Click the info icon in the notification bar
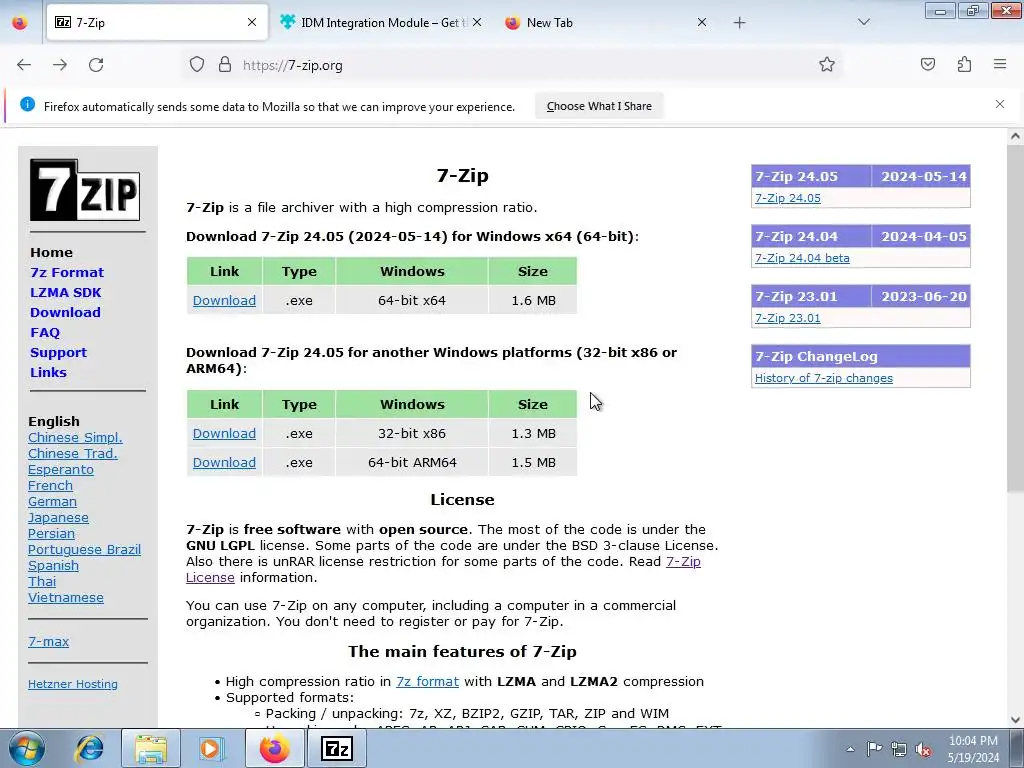This screenshot has height=768, width=1024. (27, 104)
